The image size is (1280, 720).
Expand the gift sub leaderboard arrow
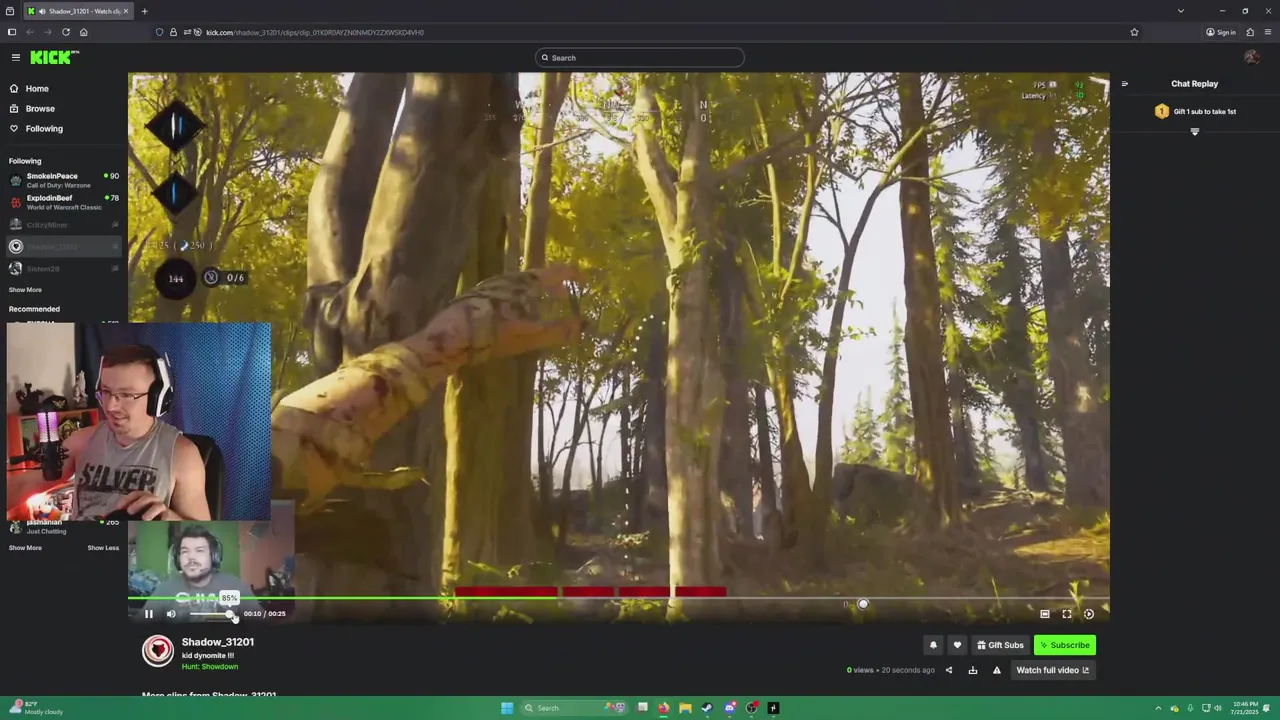pyautogui.click(x=1195, y=131)
